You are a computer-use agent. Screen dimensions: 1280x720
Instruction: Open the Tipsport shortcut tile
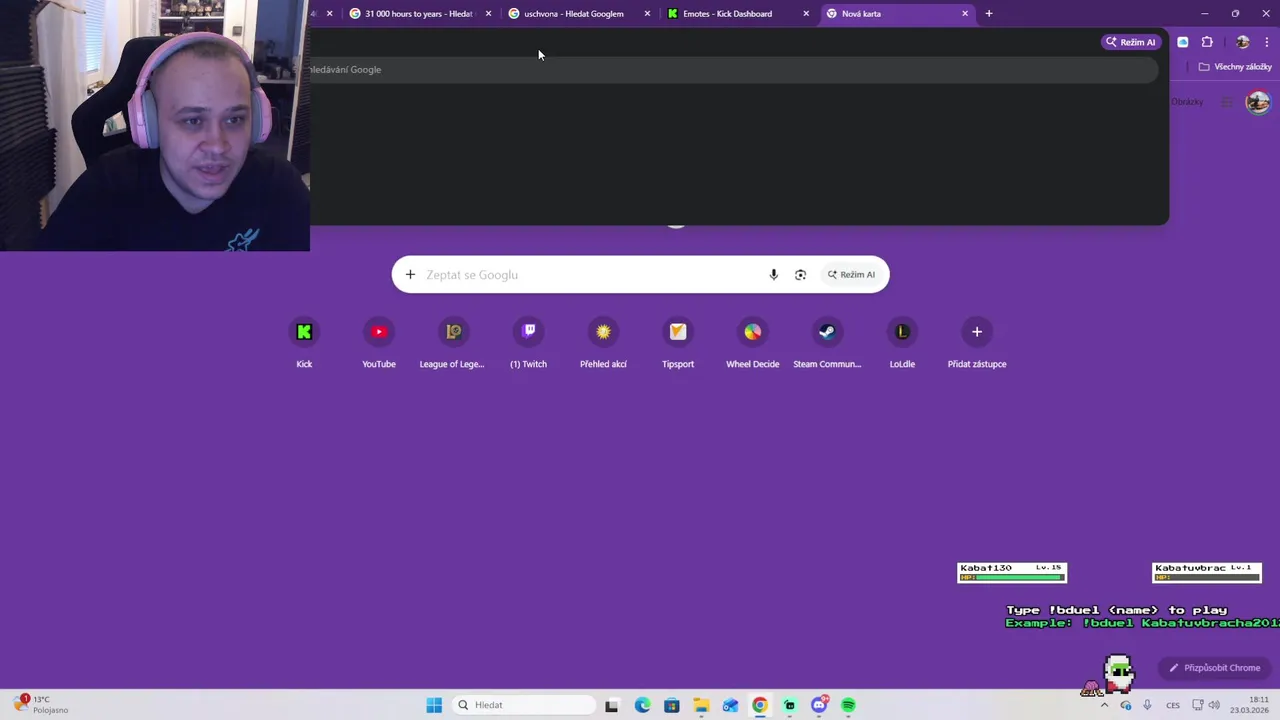678,343
